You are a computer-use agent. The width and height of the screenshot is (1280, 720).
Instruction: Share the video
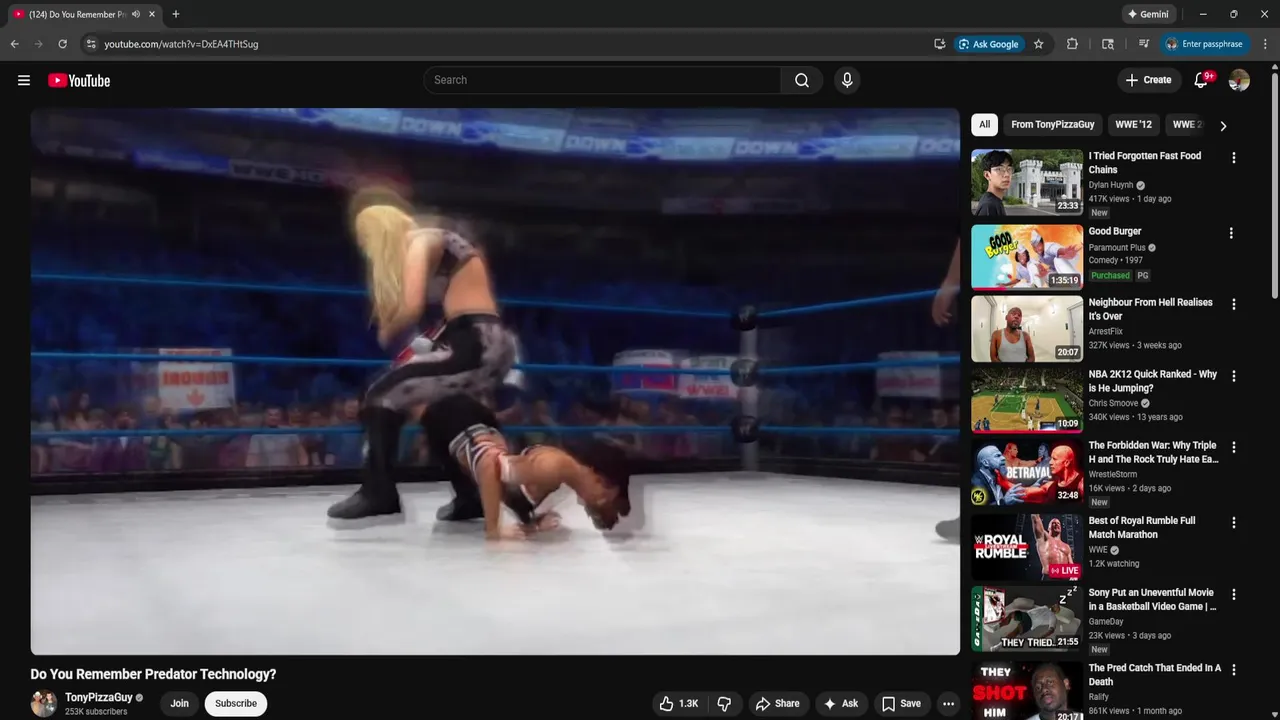(x=777, y=704)
